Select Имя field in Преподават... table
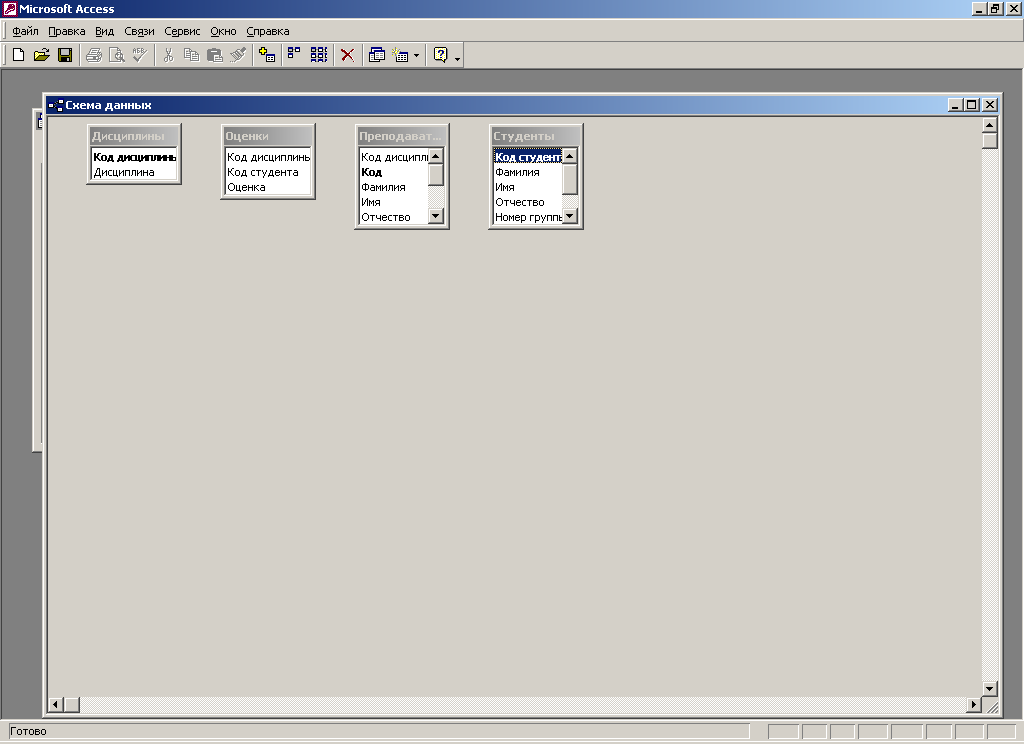 click(394, 202)
